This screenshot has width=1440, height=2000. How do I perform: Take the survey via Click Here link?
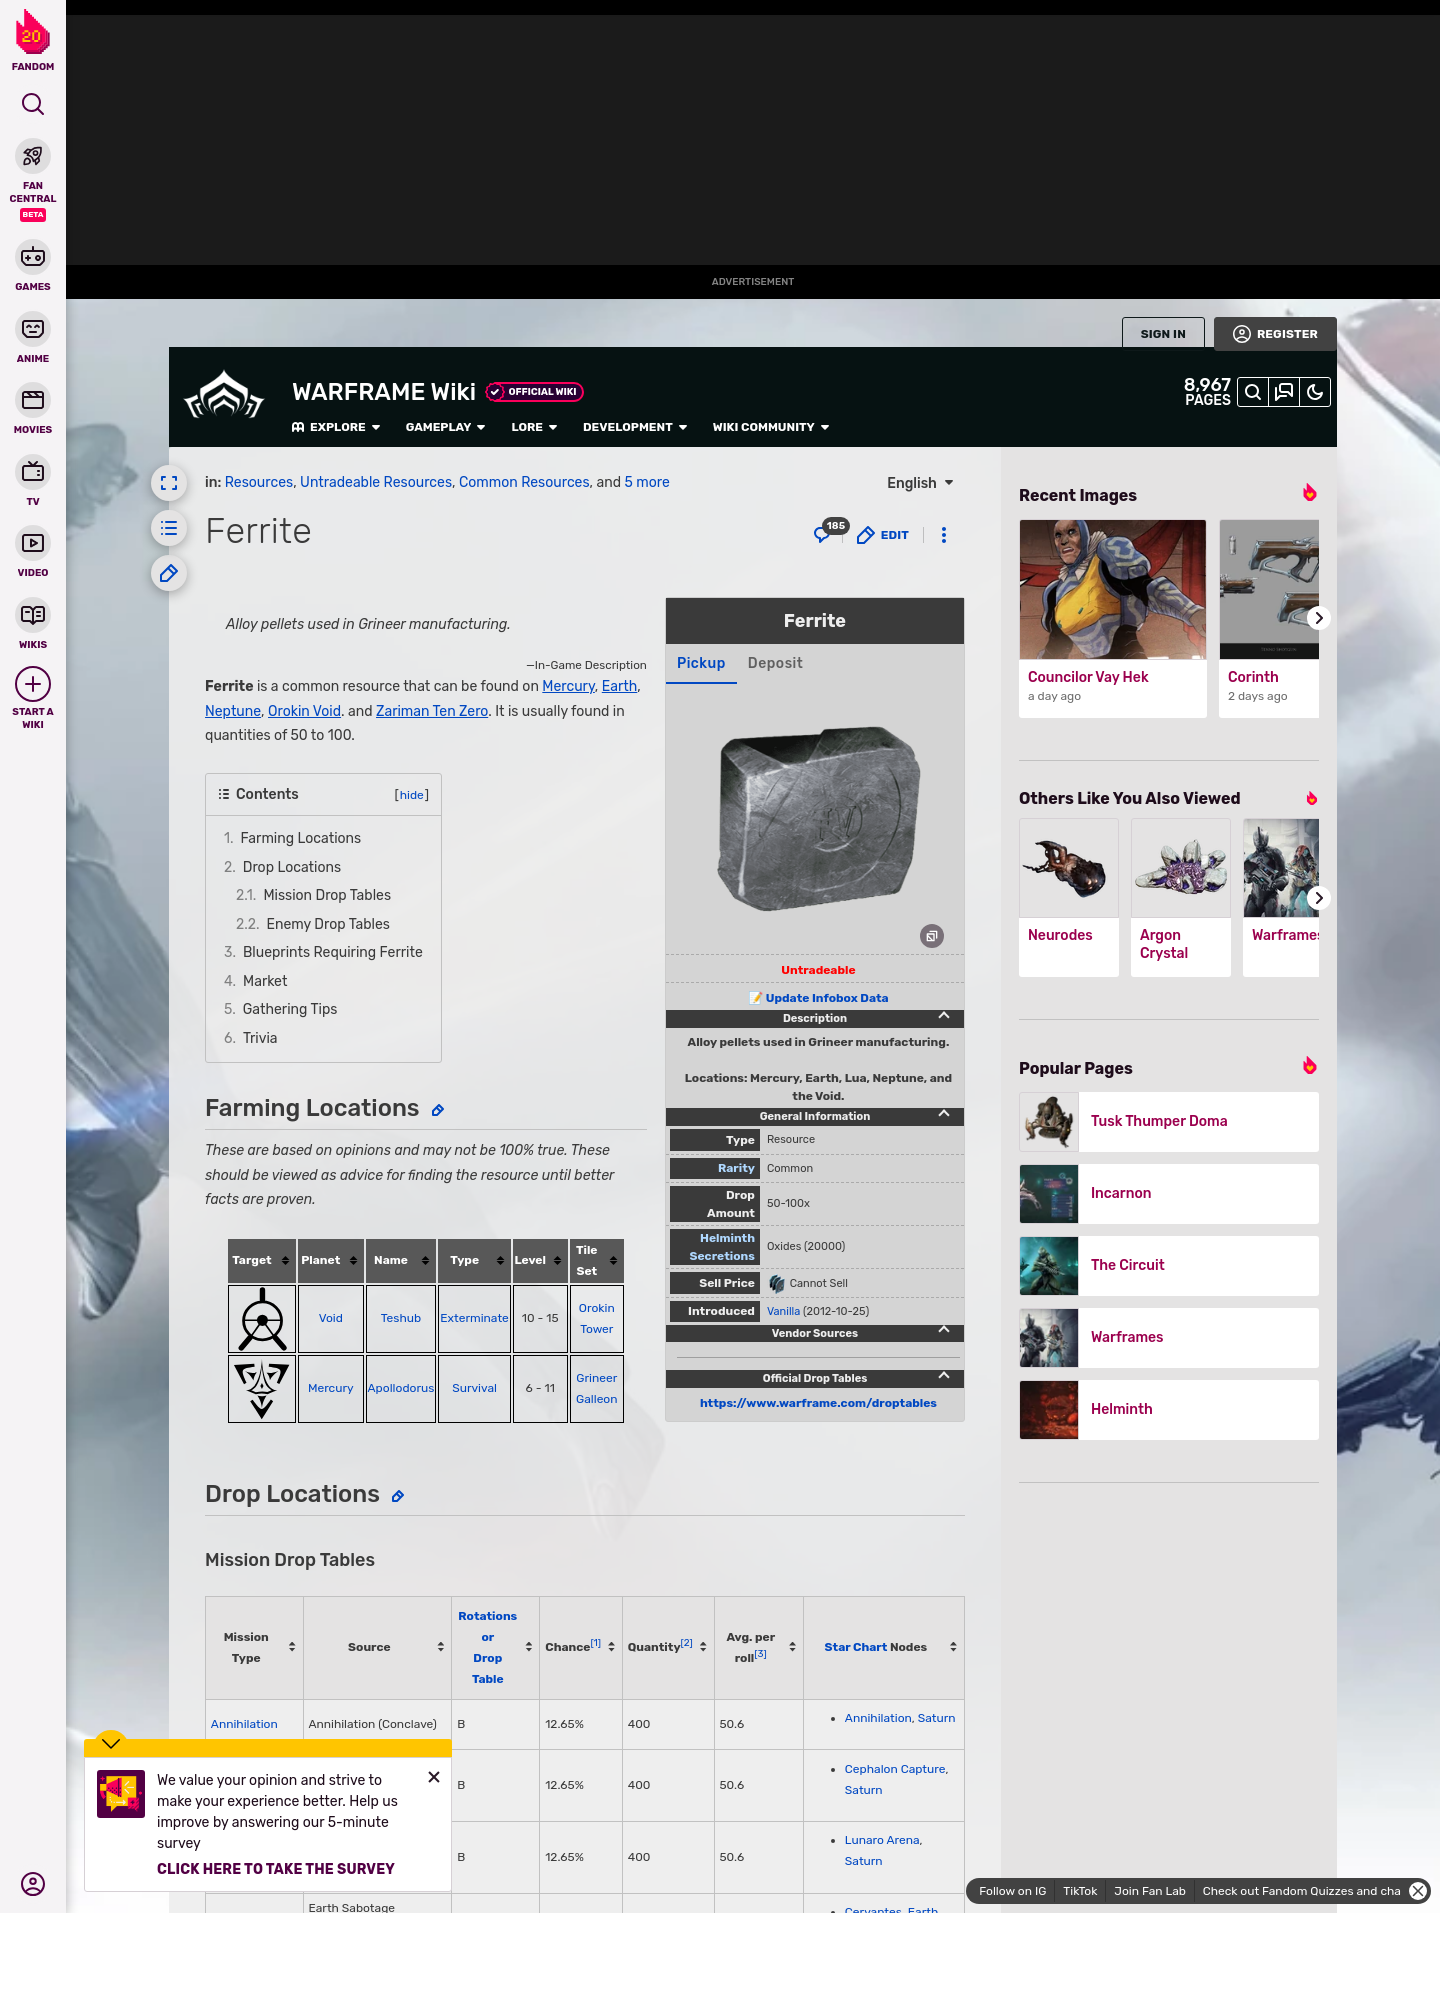pyautogui.click(x=275, y=1869)
